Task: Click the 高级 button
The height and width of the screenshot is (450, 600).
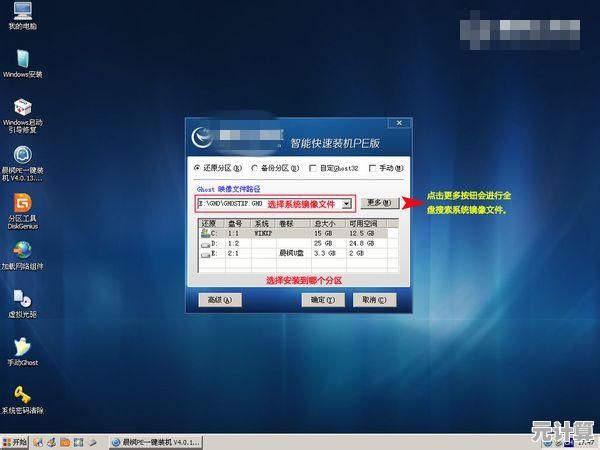Action: click(x=220, y=299)
